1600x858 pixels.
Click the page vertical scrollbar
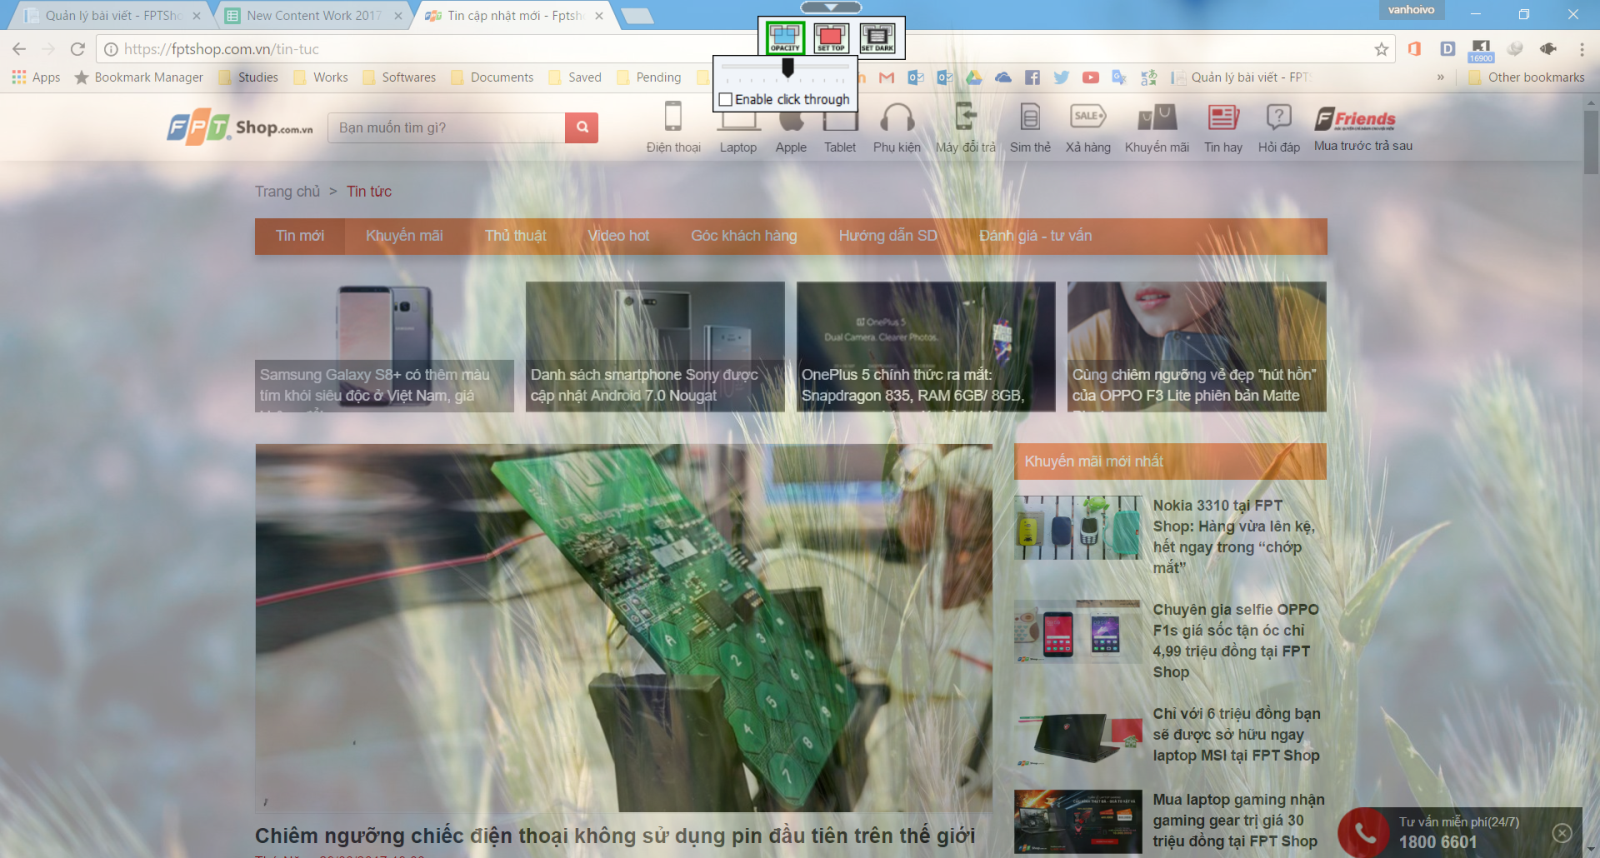pyautogui.click(x=1591, y=142)
